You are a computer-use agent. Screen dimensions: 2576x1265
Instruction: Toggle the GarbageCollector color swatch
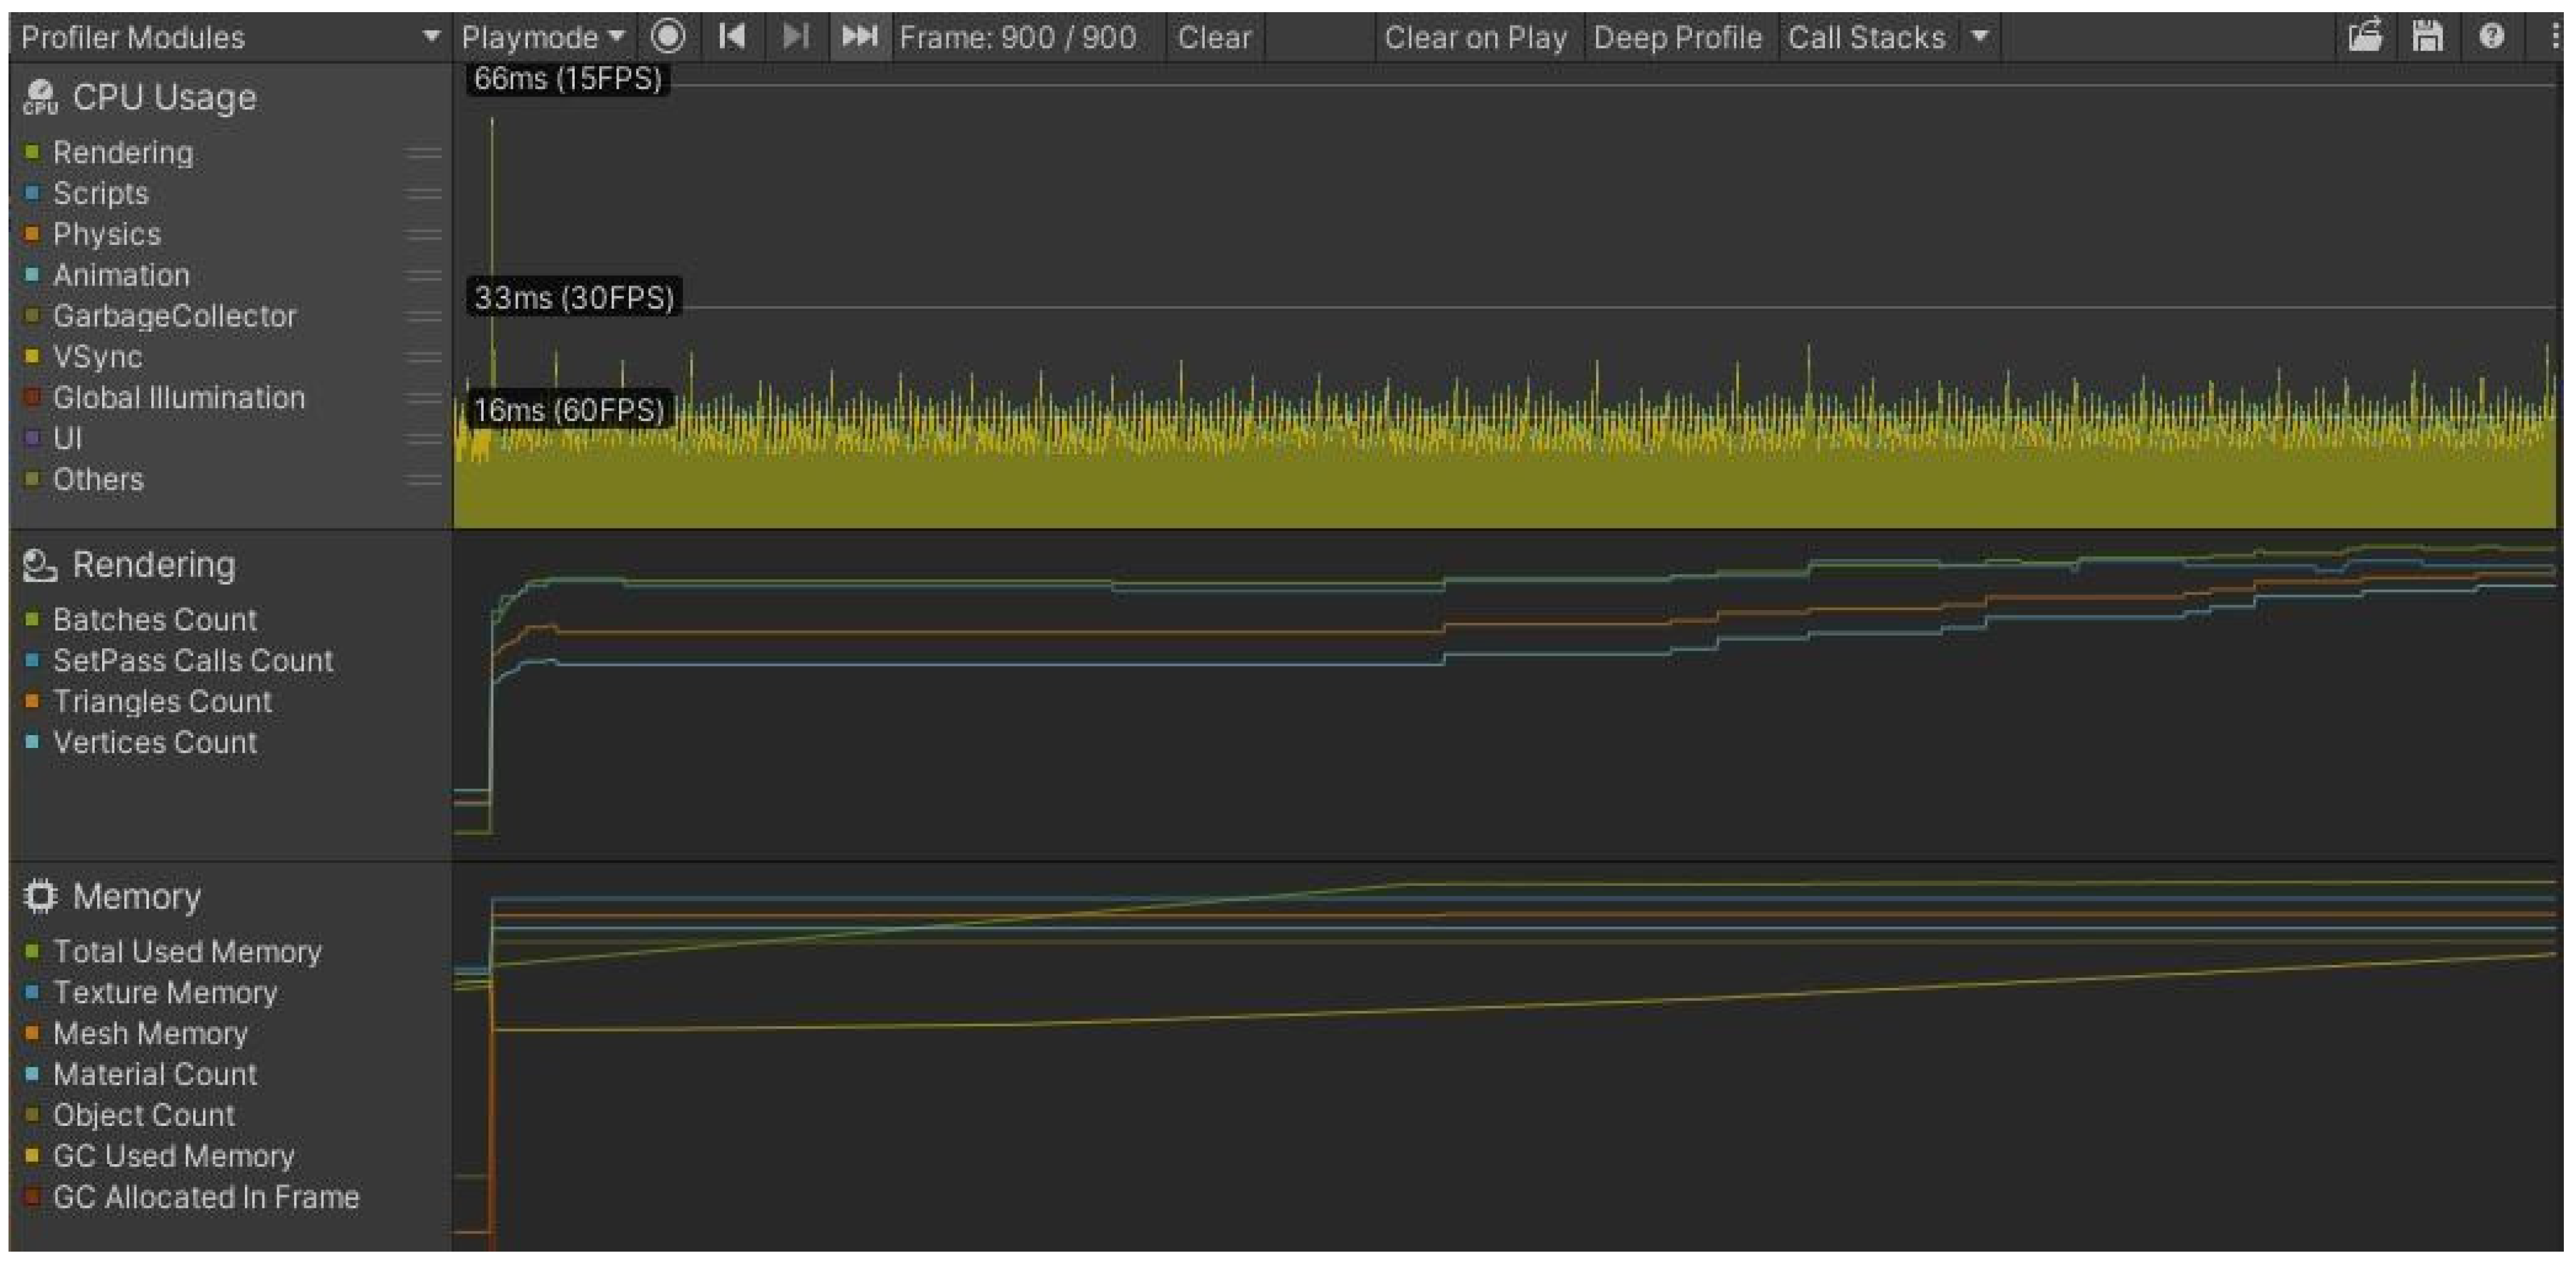pyautogui.click(x=32, y=316)
